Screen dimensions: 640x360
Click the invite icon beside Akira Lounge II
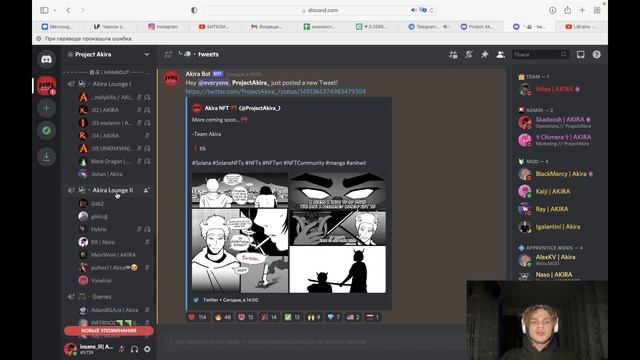tap(146, 190)
